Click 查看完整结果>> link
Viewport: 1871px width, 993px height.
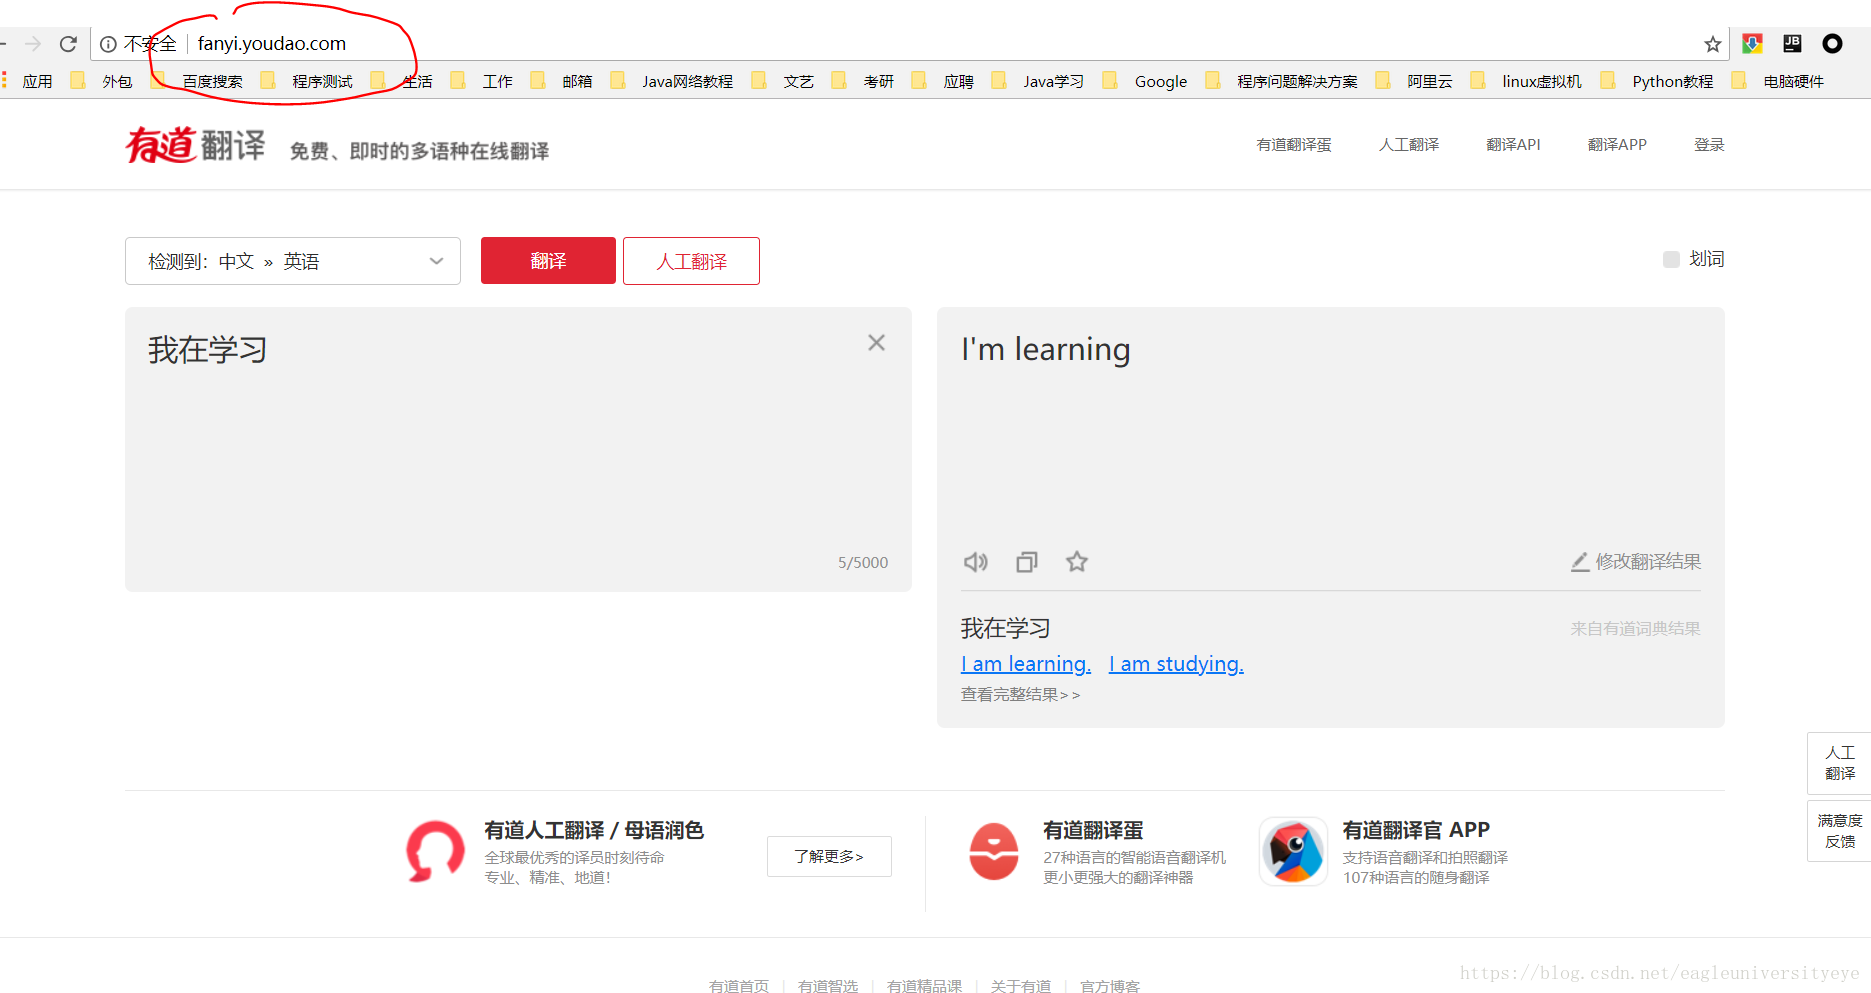[x=1020, y=694]
